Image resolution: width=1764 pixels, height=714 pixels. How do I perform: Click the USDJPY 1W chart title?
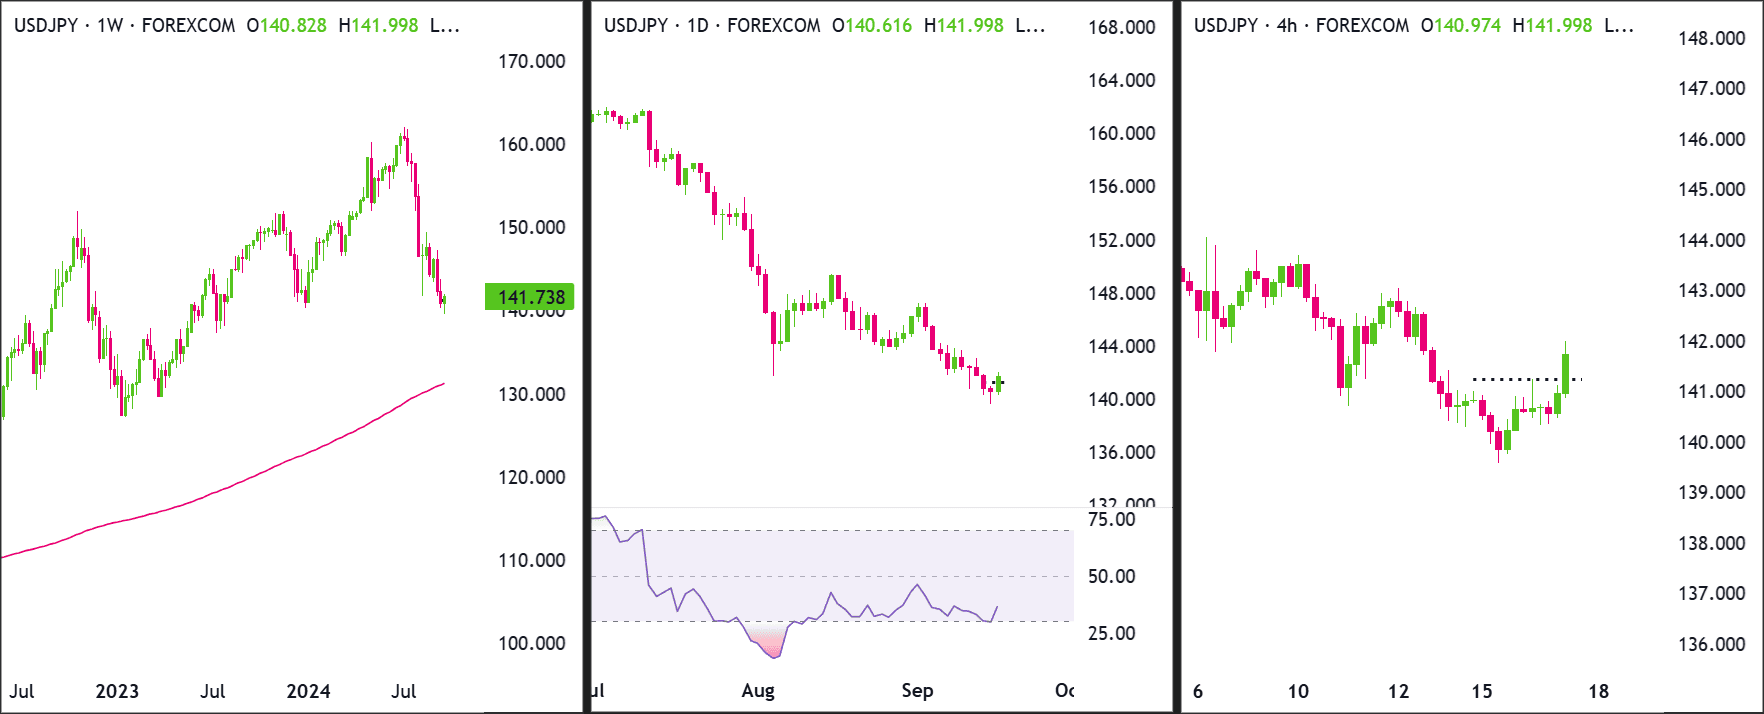point(125,25)
